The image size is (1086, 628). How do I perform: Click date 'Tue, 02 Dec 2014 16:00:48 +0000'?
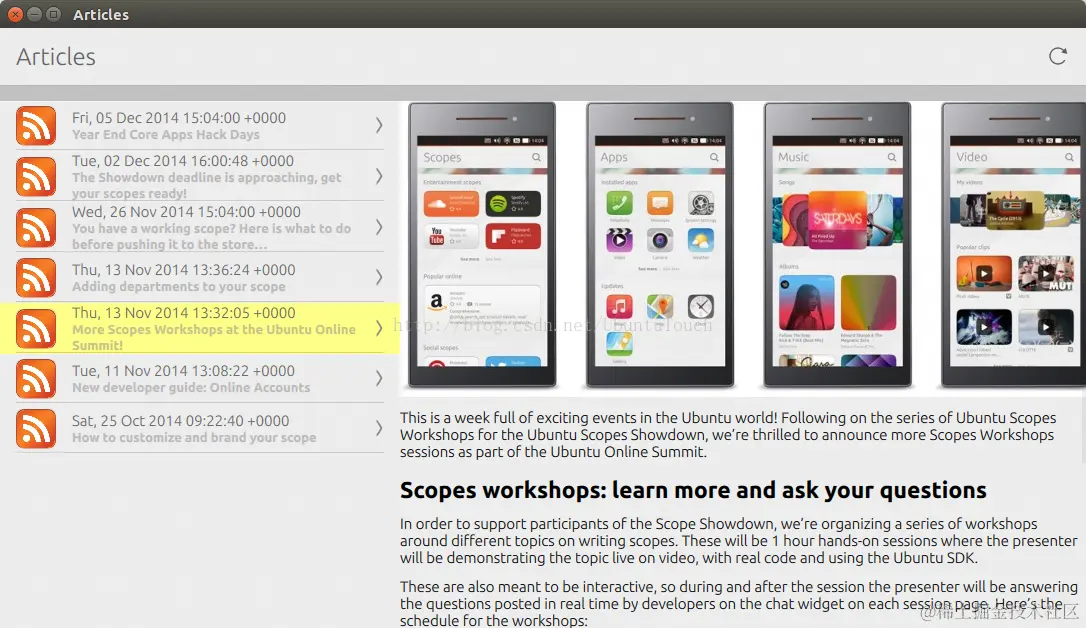pyautogui.click(x=183, y=161)
